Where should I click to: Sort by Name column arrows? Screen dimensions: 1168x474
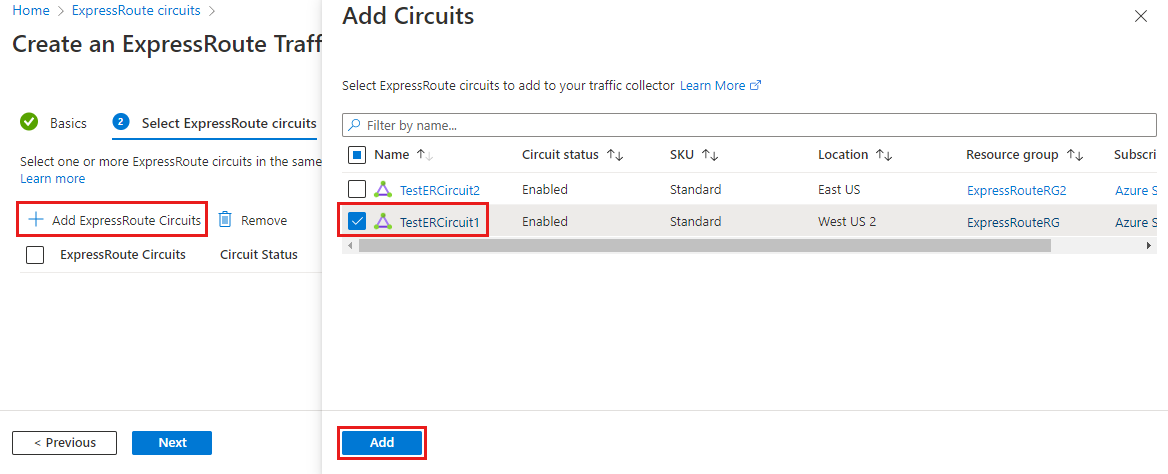[424, 155]
